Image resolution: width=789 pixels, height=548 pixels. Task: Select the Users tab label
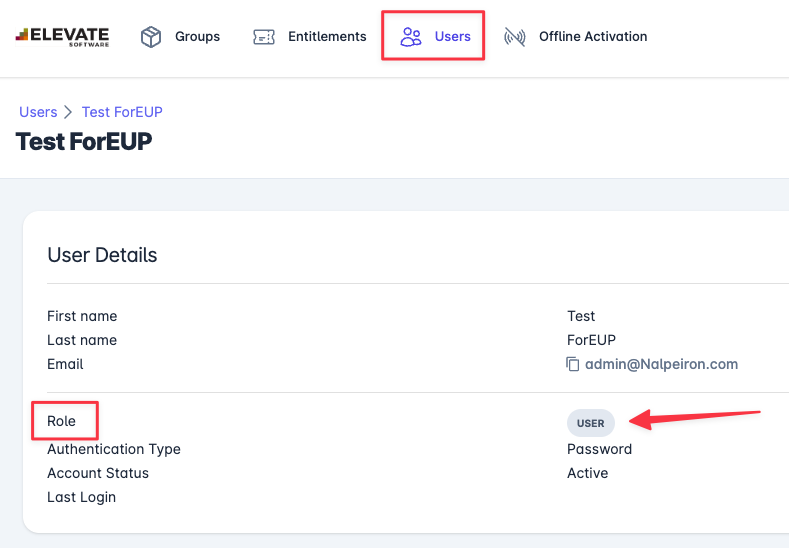452,37
